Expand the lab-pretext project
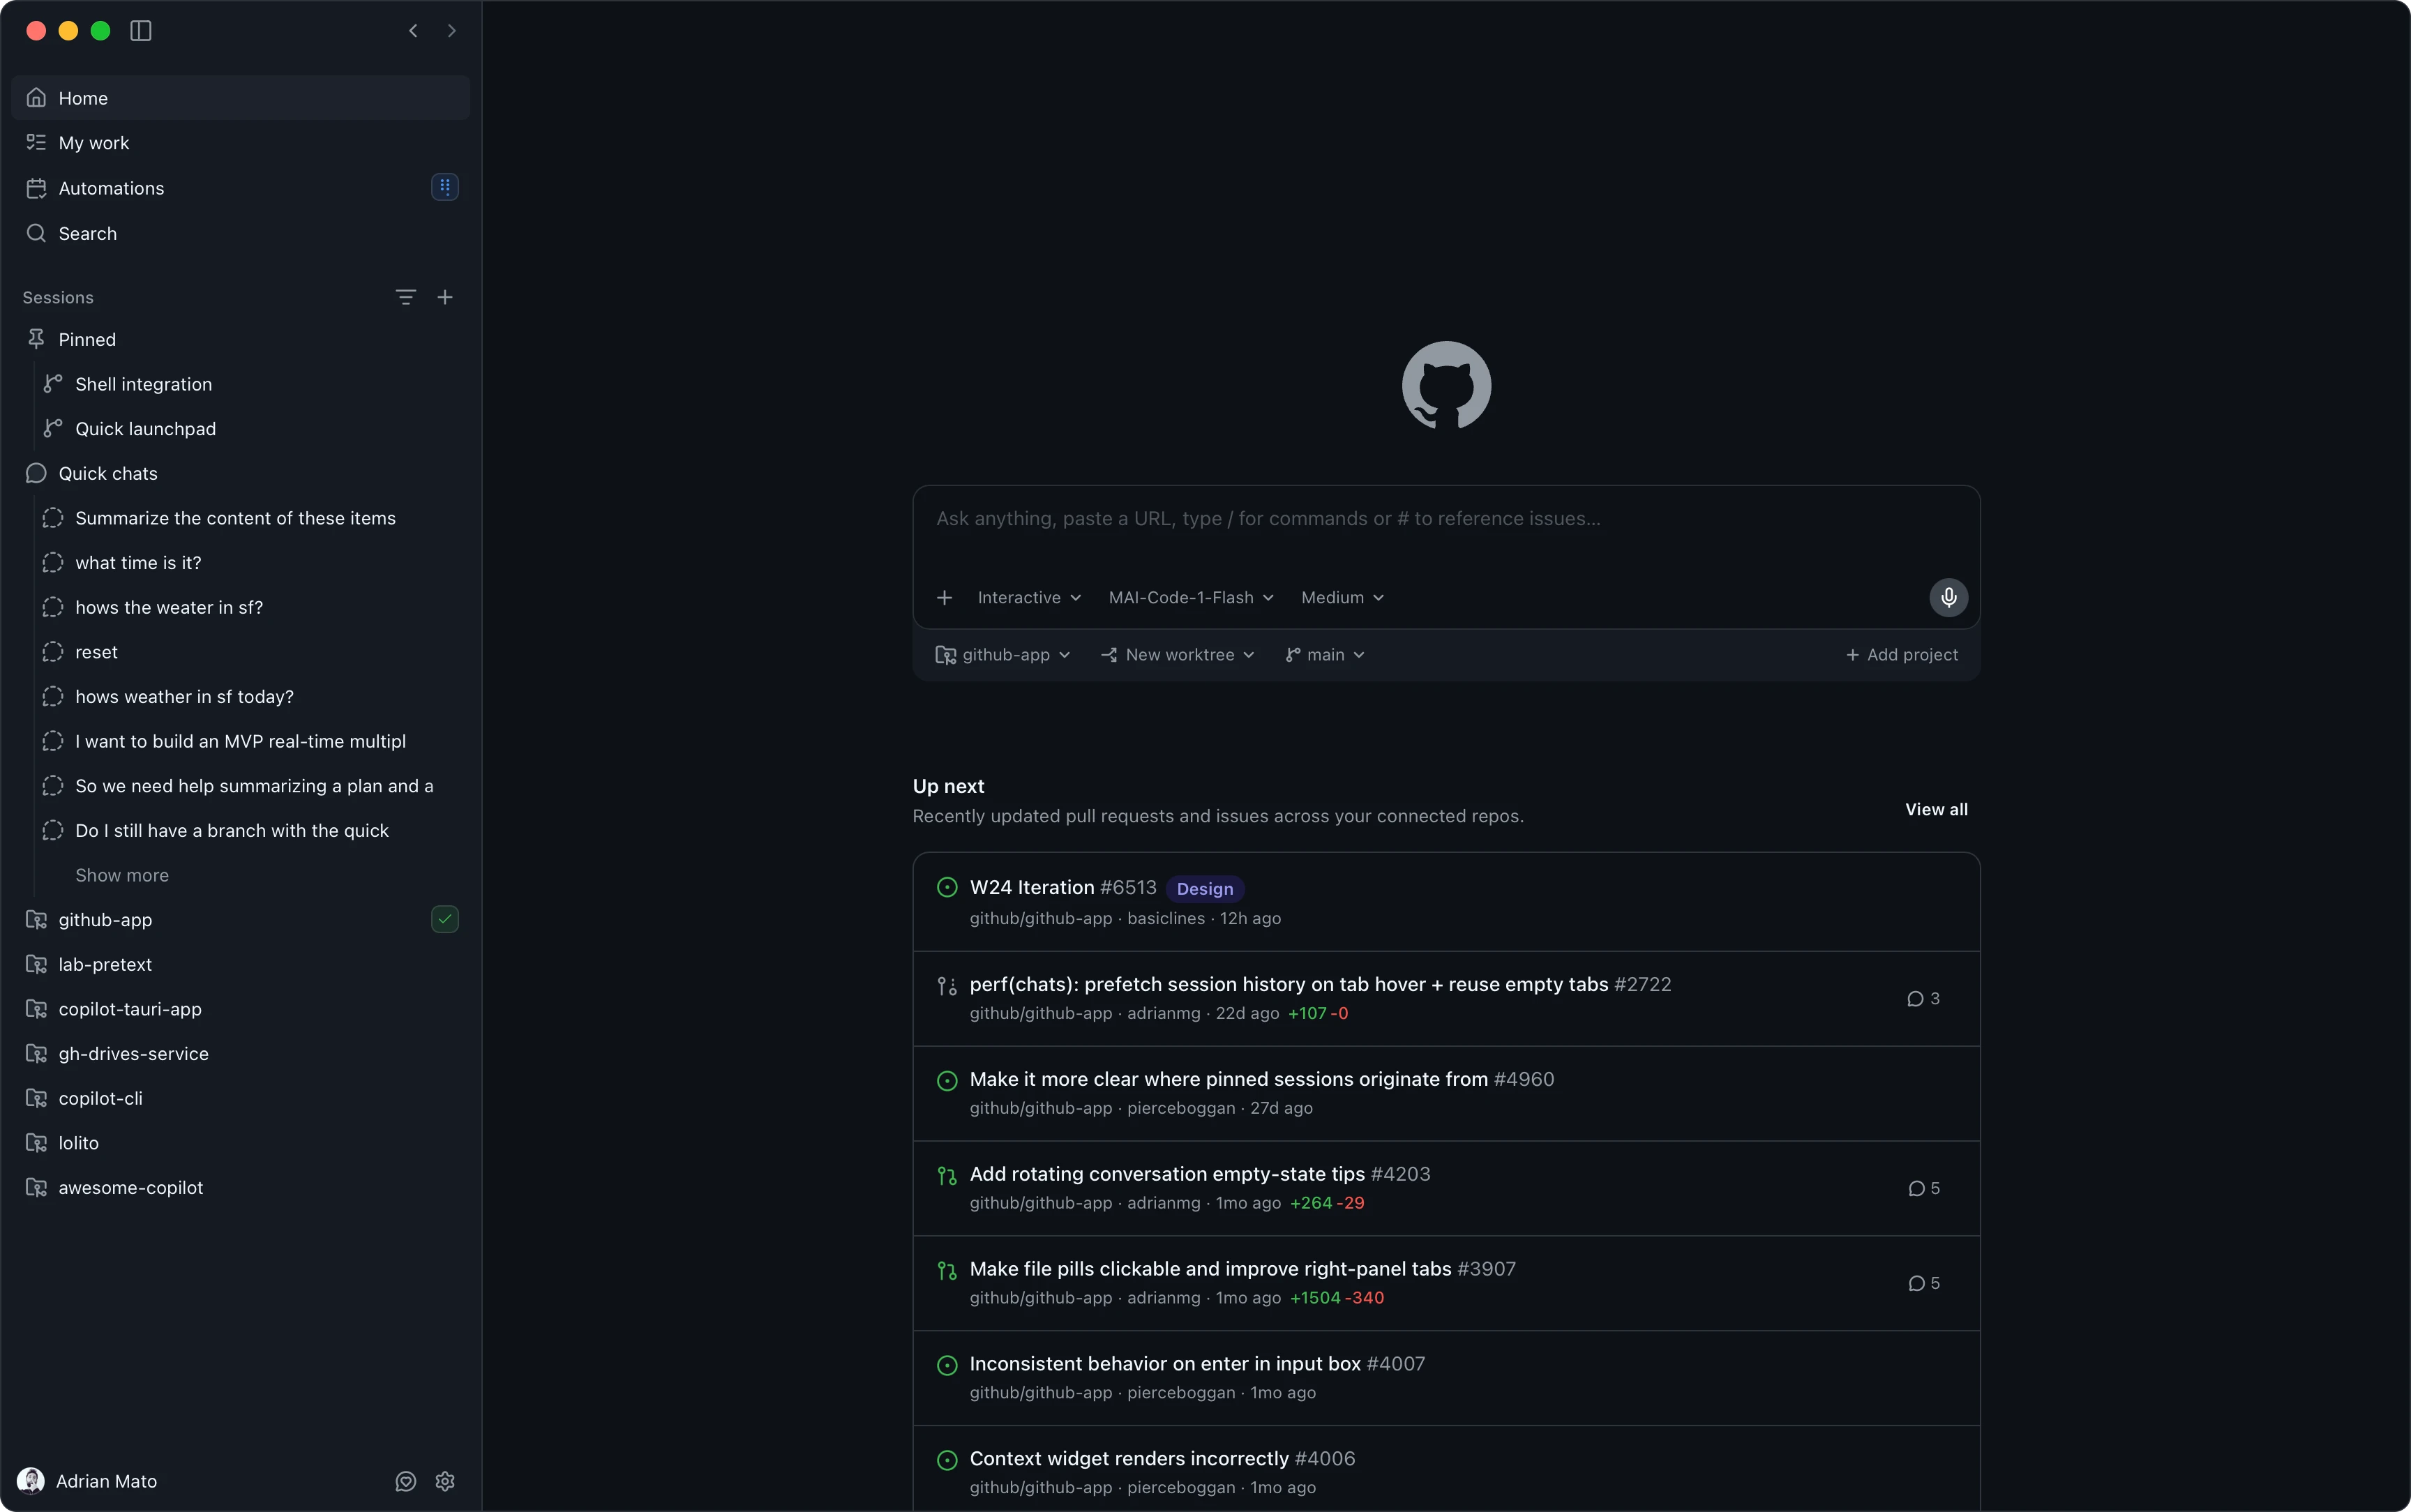 coord(240,964)
